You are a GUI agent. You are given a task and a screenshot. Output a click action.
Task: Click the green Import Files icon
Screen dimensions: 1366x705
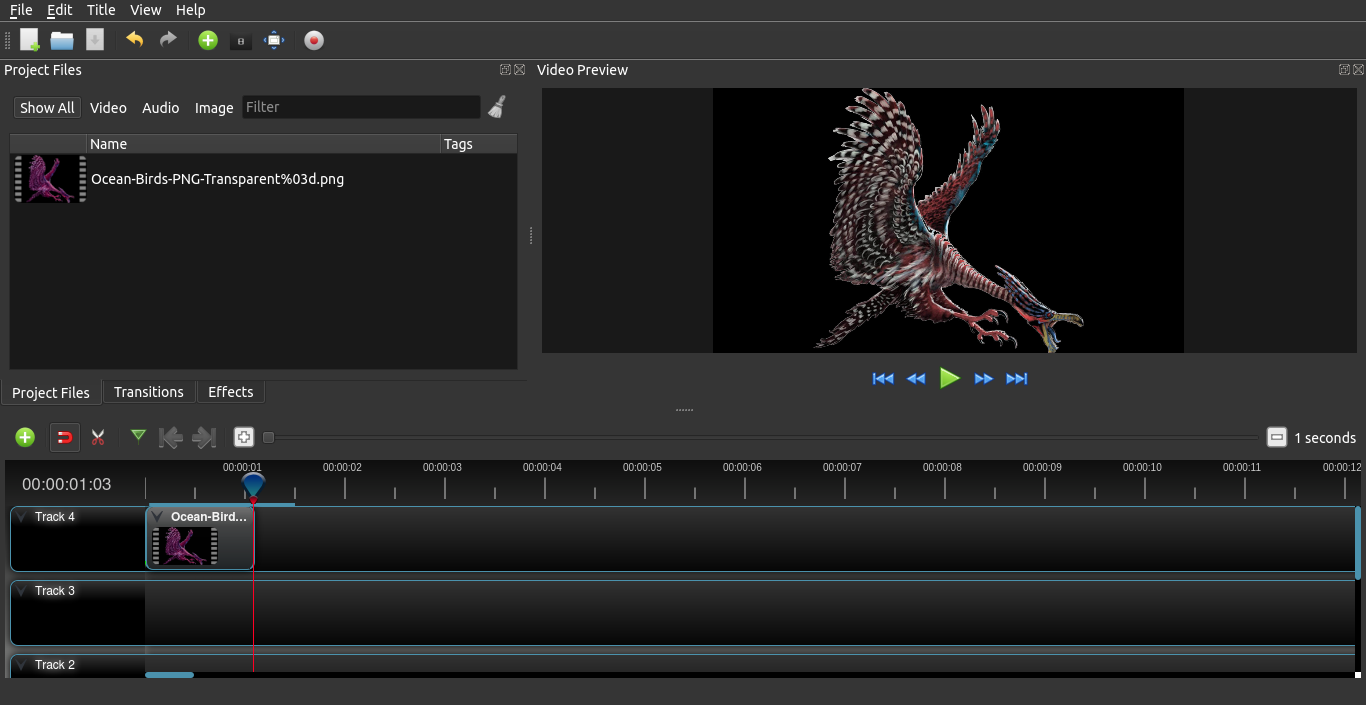(208, 40)
